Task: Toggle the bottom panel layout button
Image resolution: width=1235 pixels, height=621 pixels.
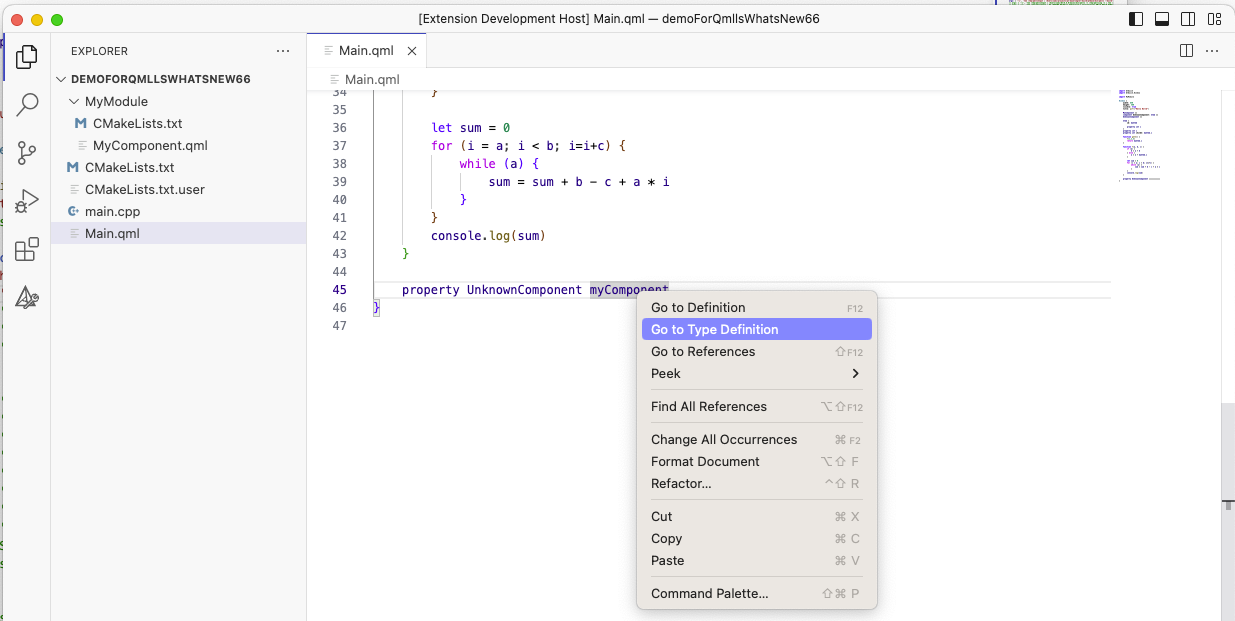Action: coord(1162,19)
